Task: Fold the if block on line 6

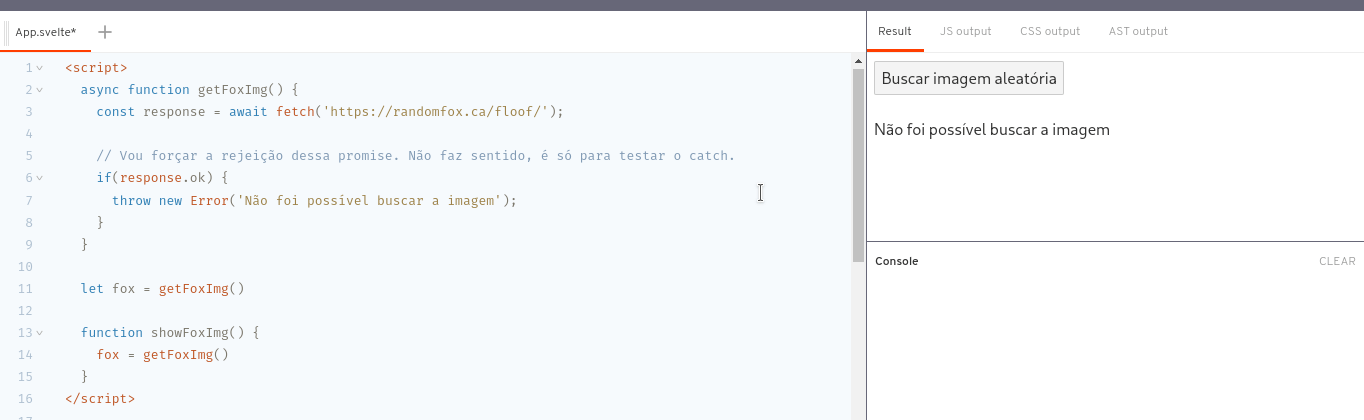Action: click(x=40, y=178)
